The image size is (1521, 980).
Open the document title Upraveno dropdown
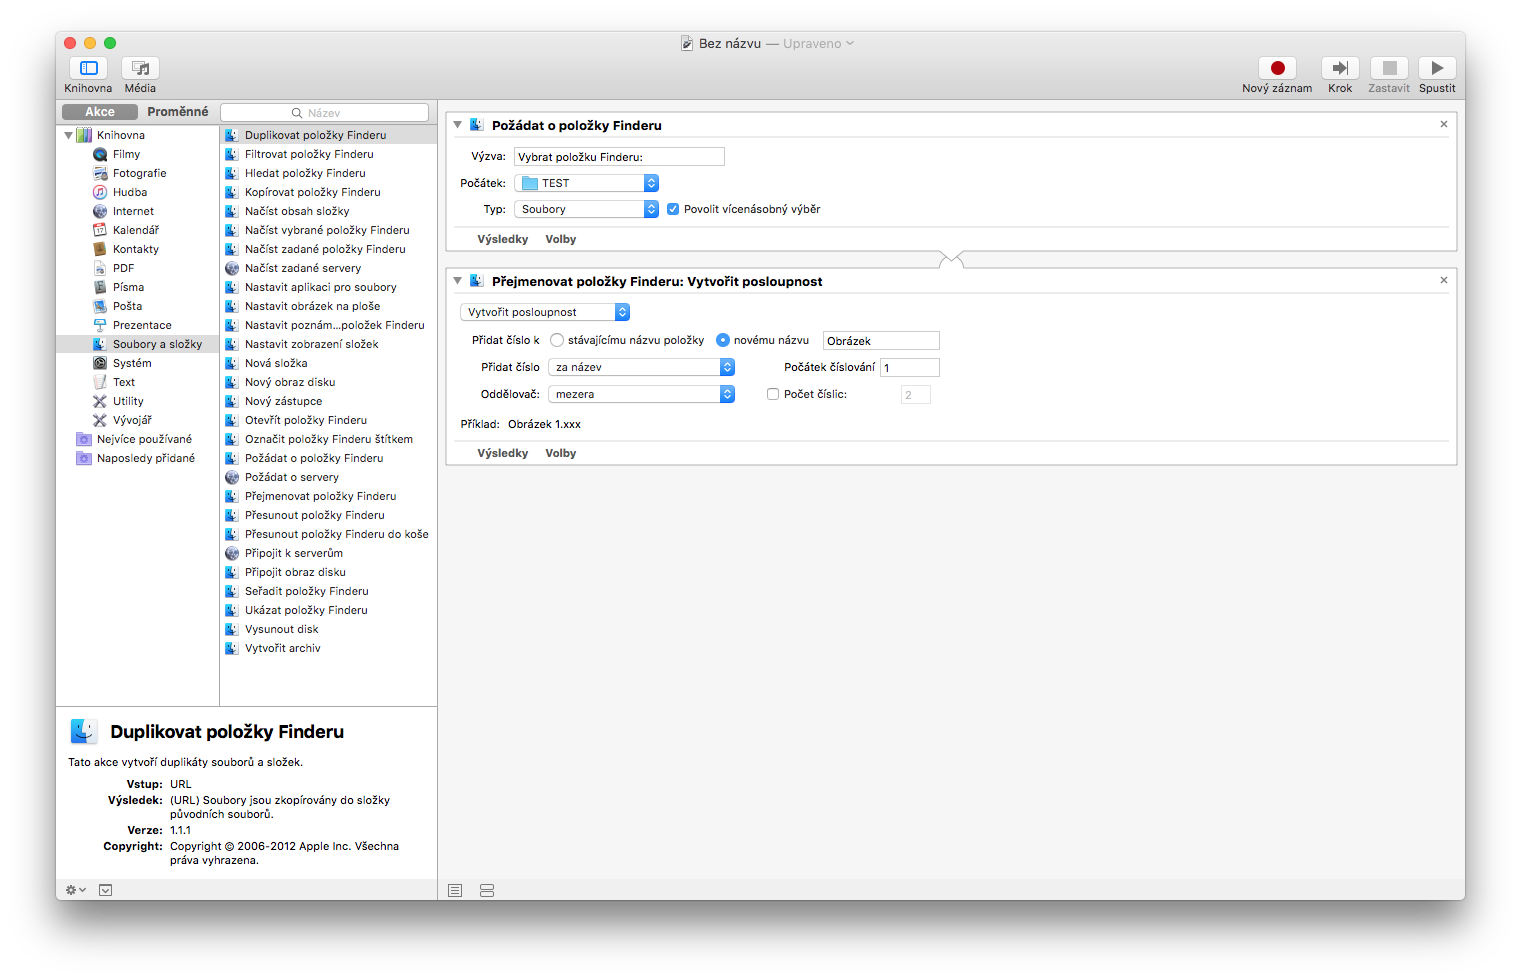tap(819, 44)
